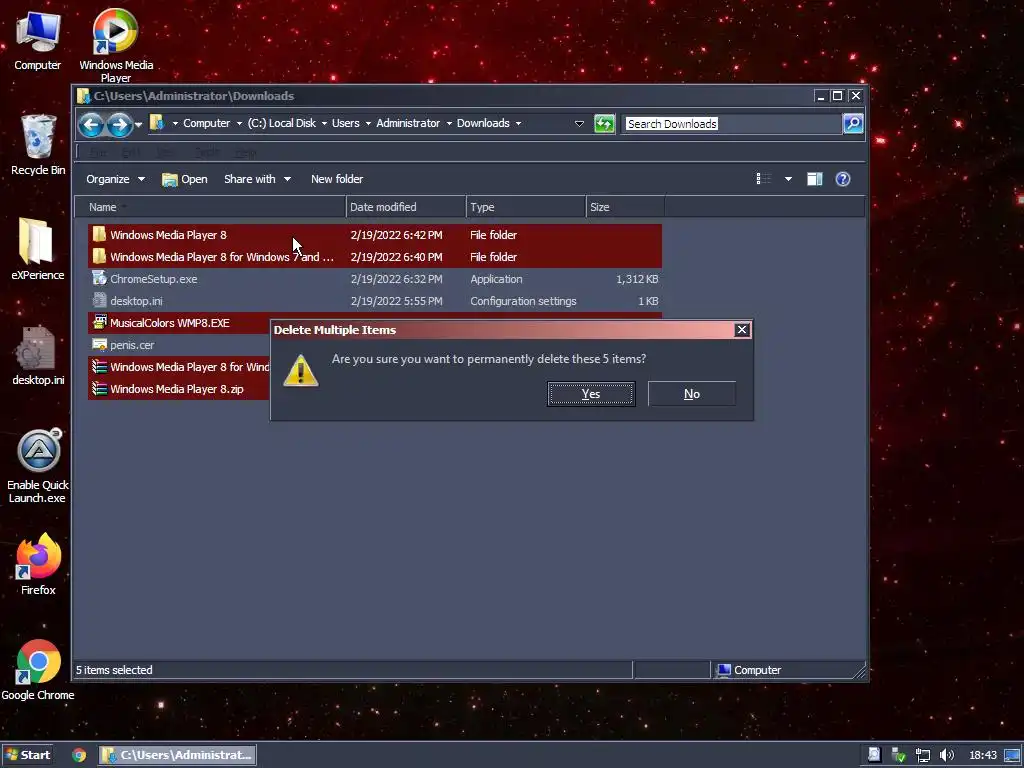
Task: Expand the view options dropdown arrow
Action: click(788, 179)
